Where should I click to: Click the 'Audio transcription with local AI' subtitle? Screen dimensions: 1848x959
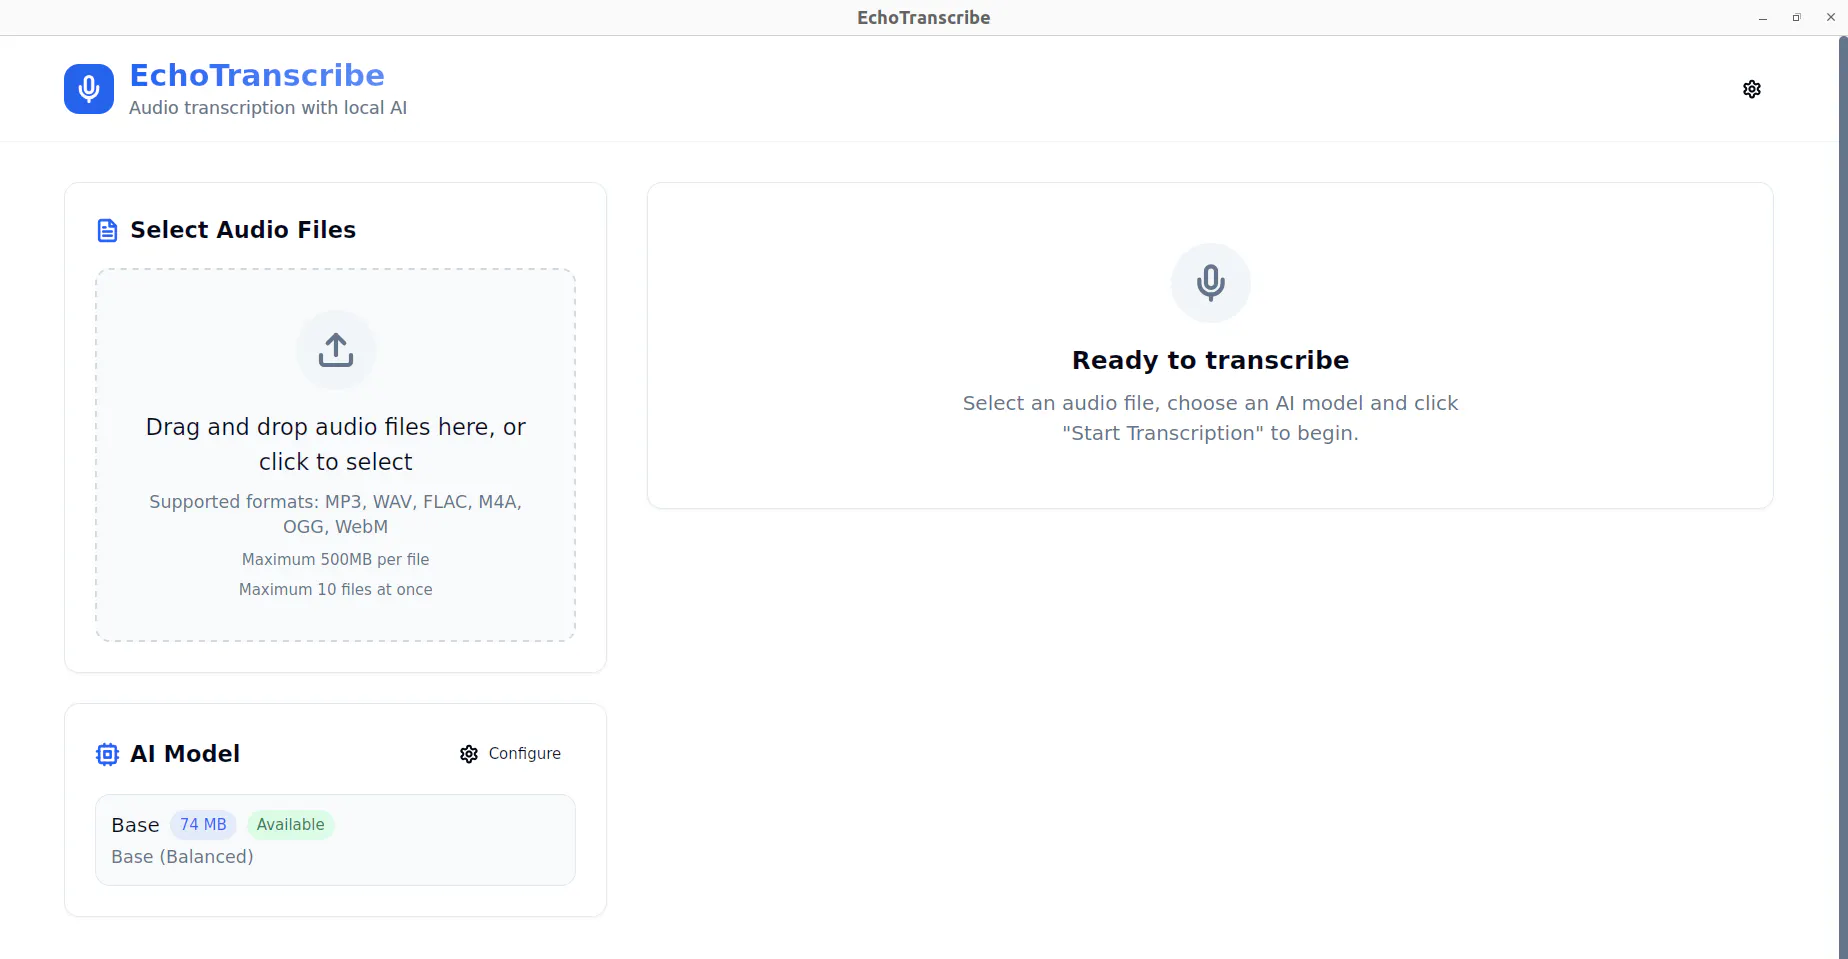point(268,108)
